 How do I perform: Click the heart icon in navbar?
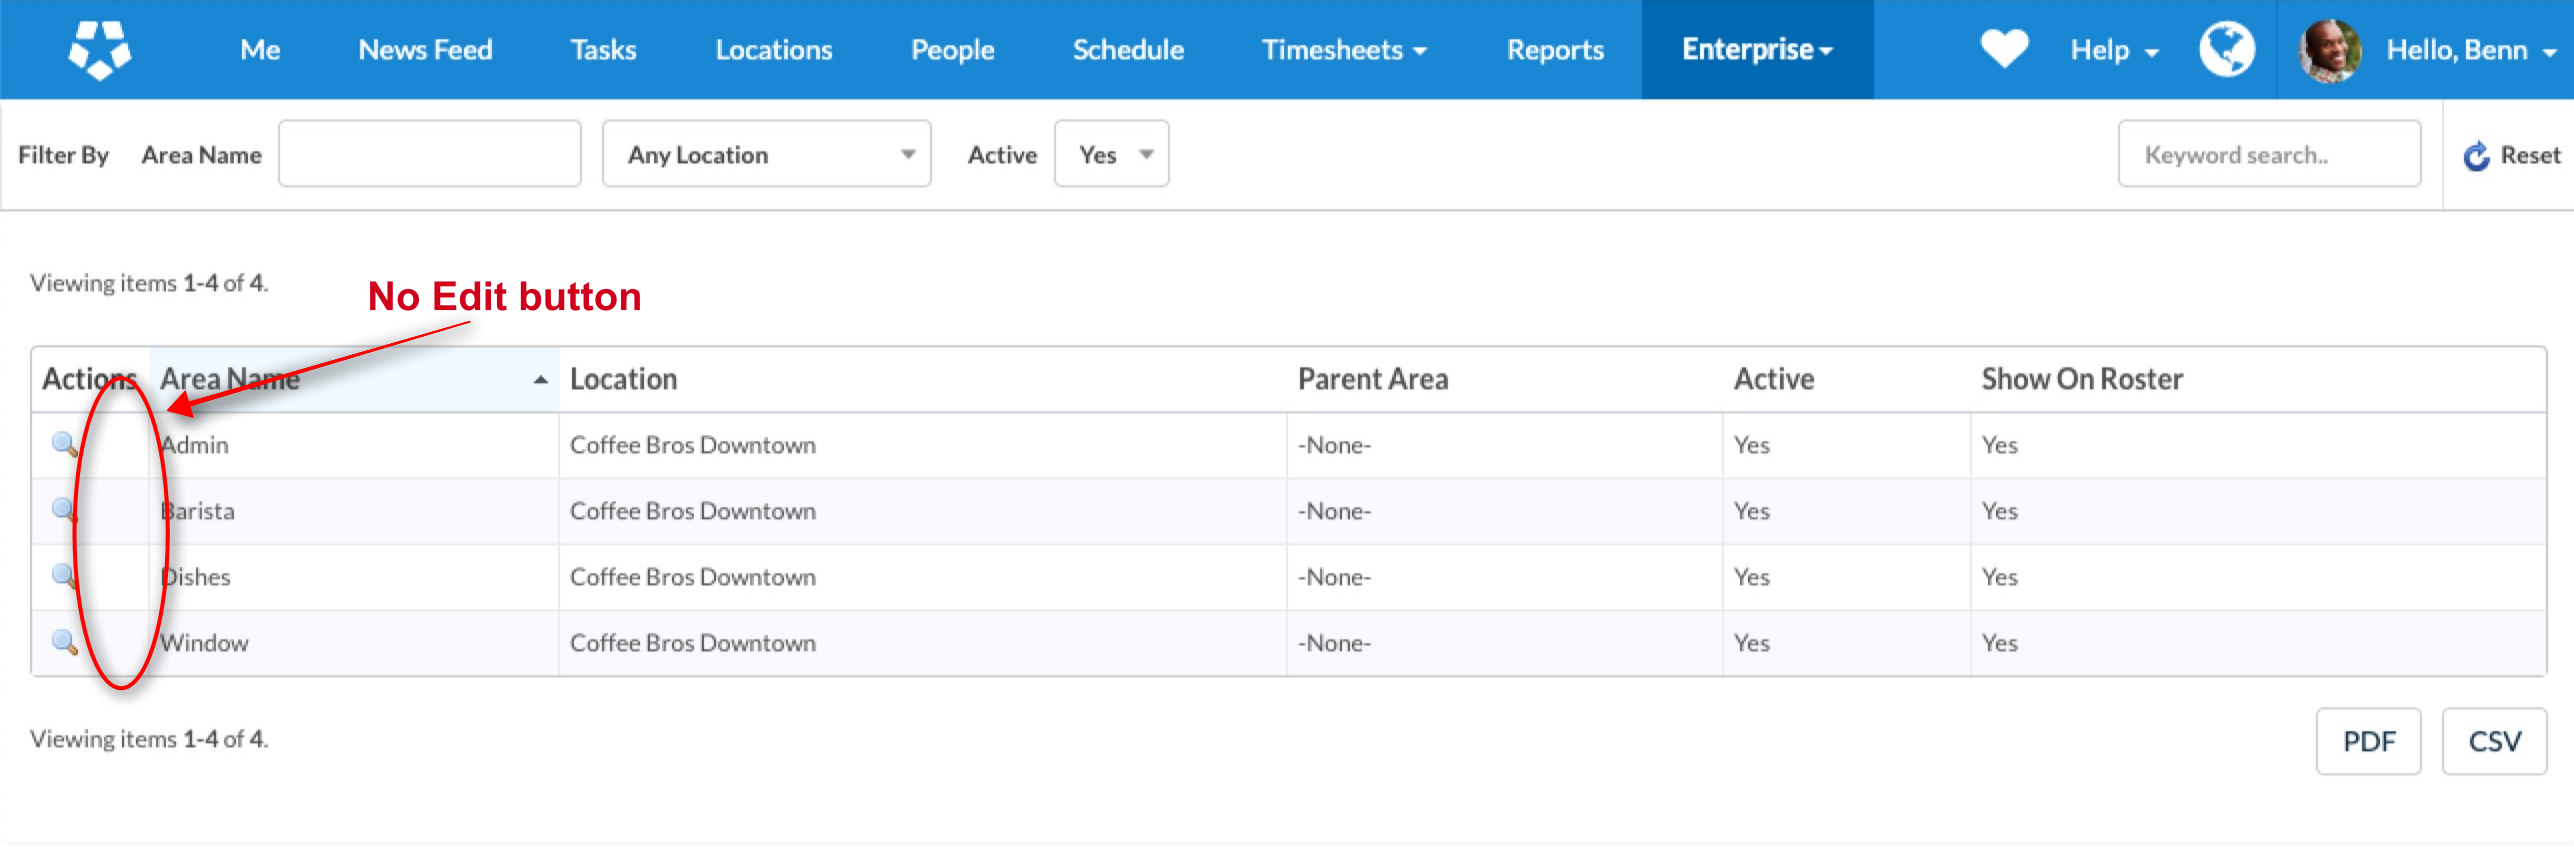click(2004, 49)
